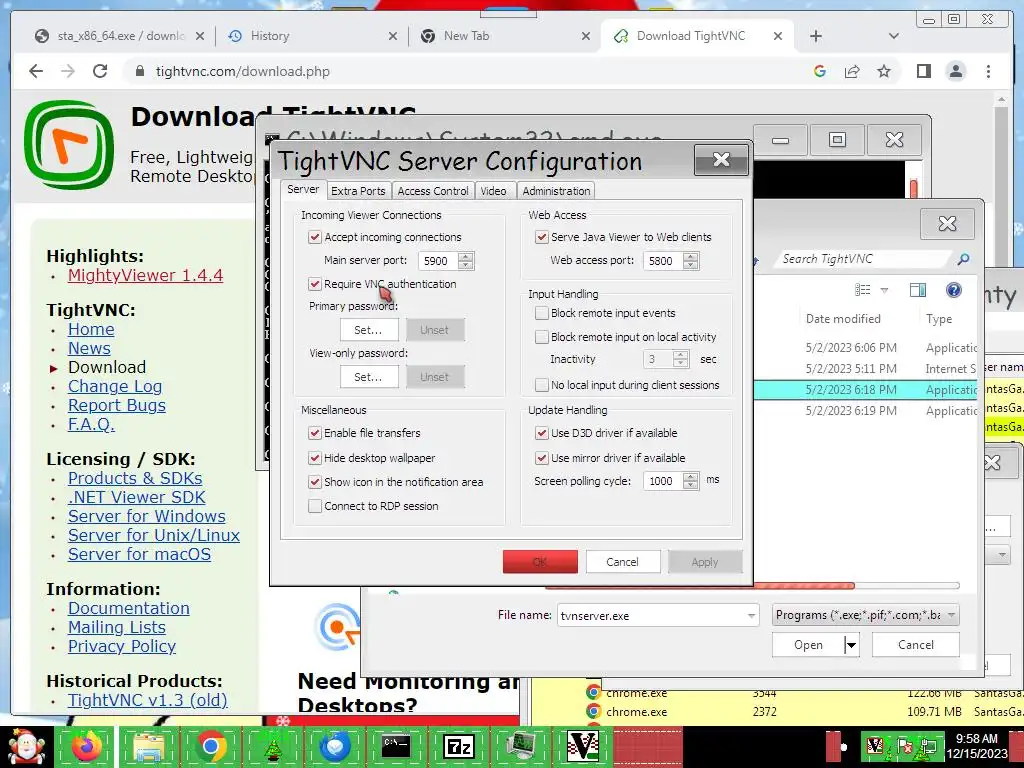Click Set for Primary password

pyautogui.click(x=369, y=330)
